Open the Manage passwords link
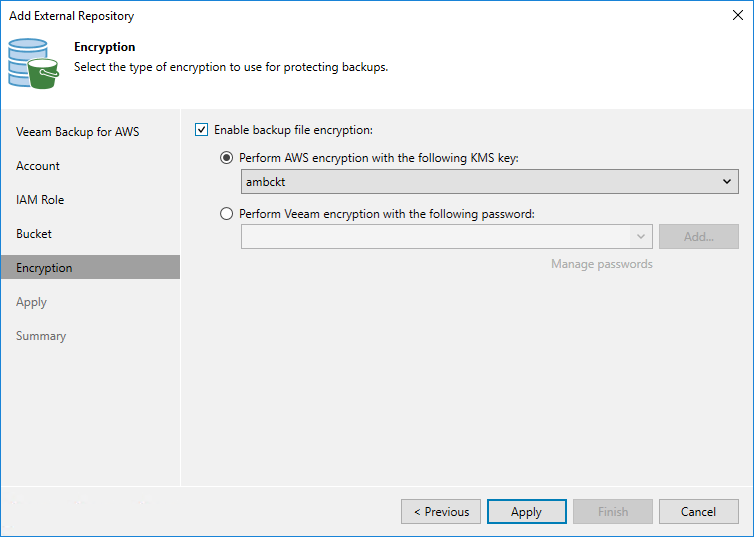 pos(602,264)
